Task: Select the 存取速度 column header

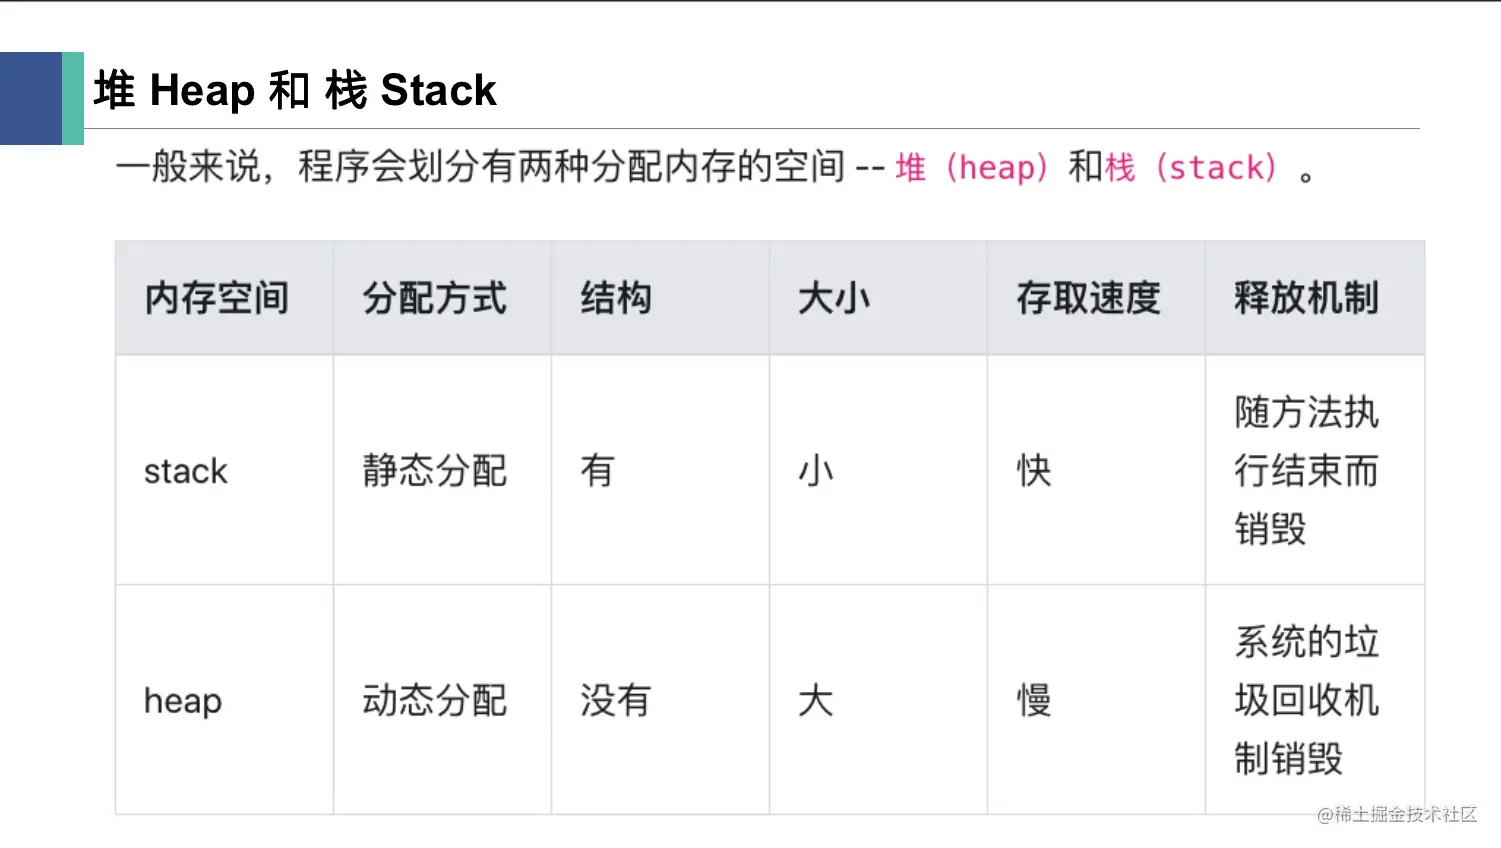Action: (x=1096, y=298)
